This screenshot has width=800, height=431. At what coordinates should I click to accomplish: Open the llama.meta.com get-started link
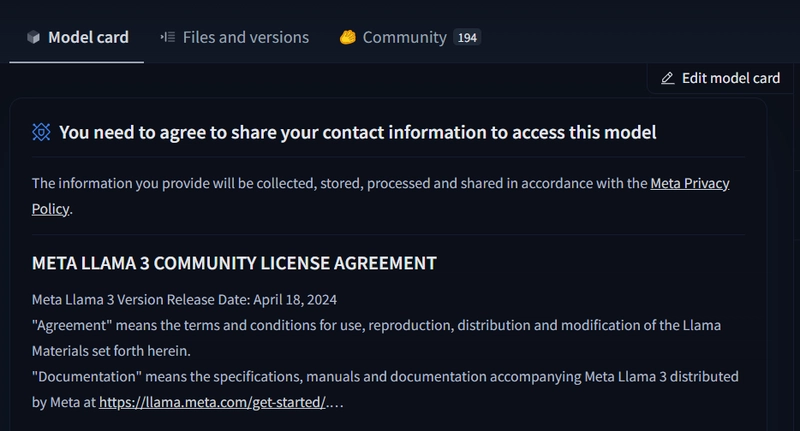pos(212,402)
